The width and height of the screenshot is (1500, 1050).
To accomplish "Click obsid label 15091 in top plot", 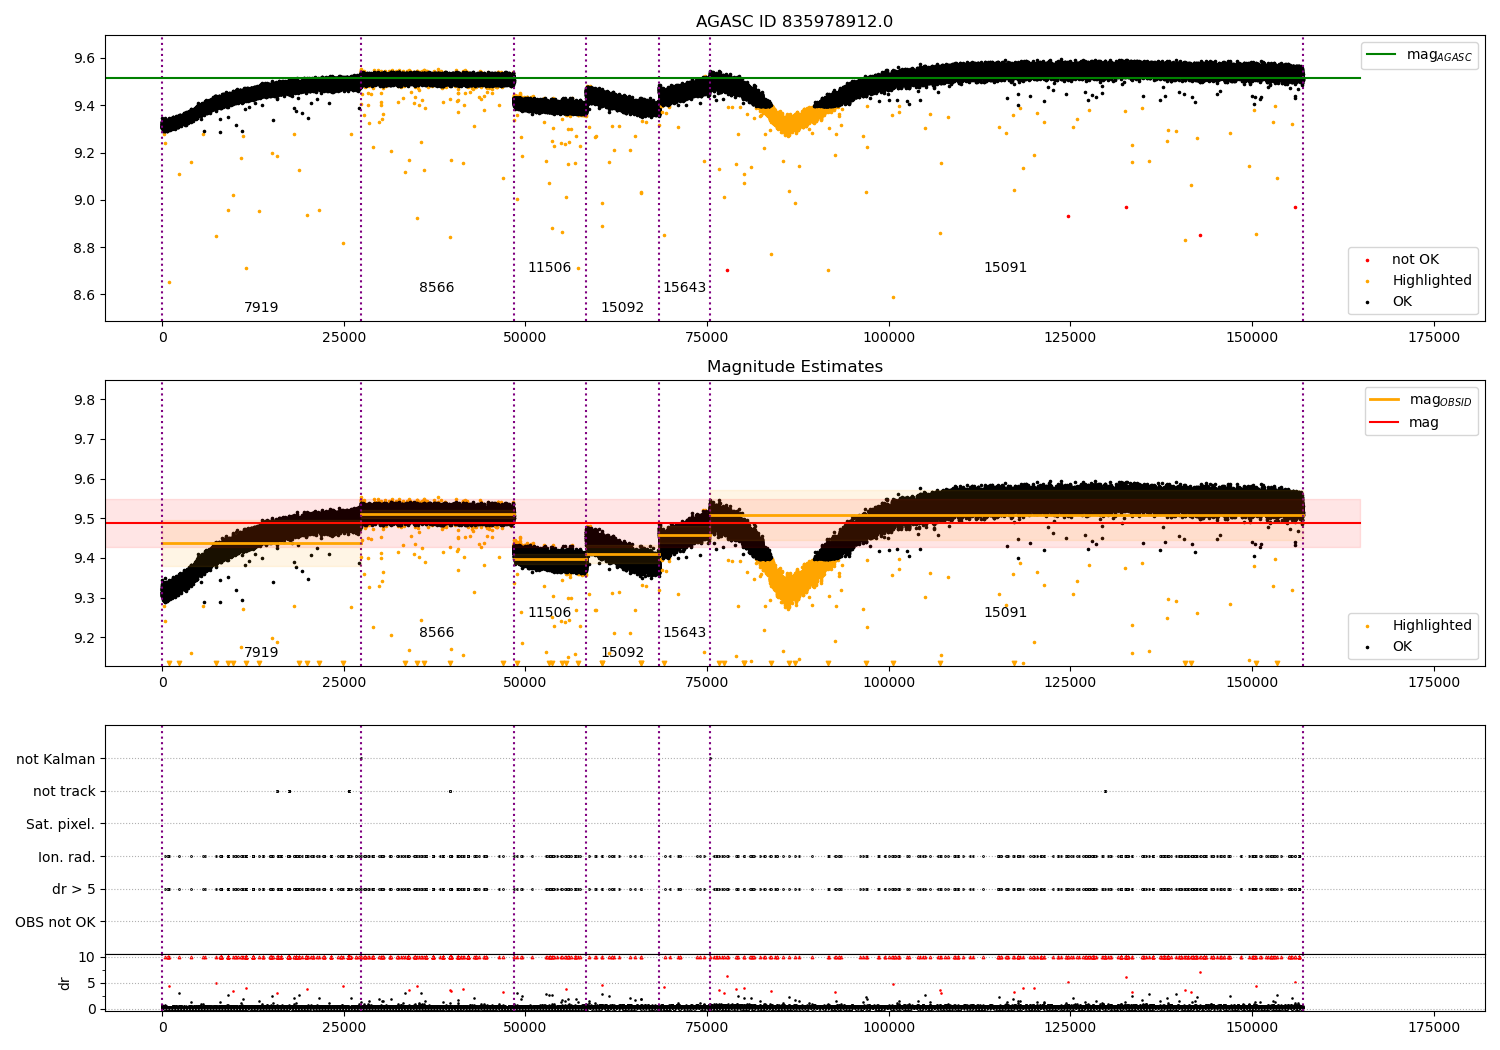I will [x=1005, y=268].
